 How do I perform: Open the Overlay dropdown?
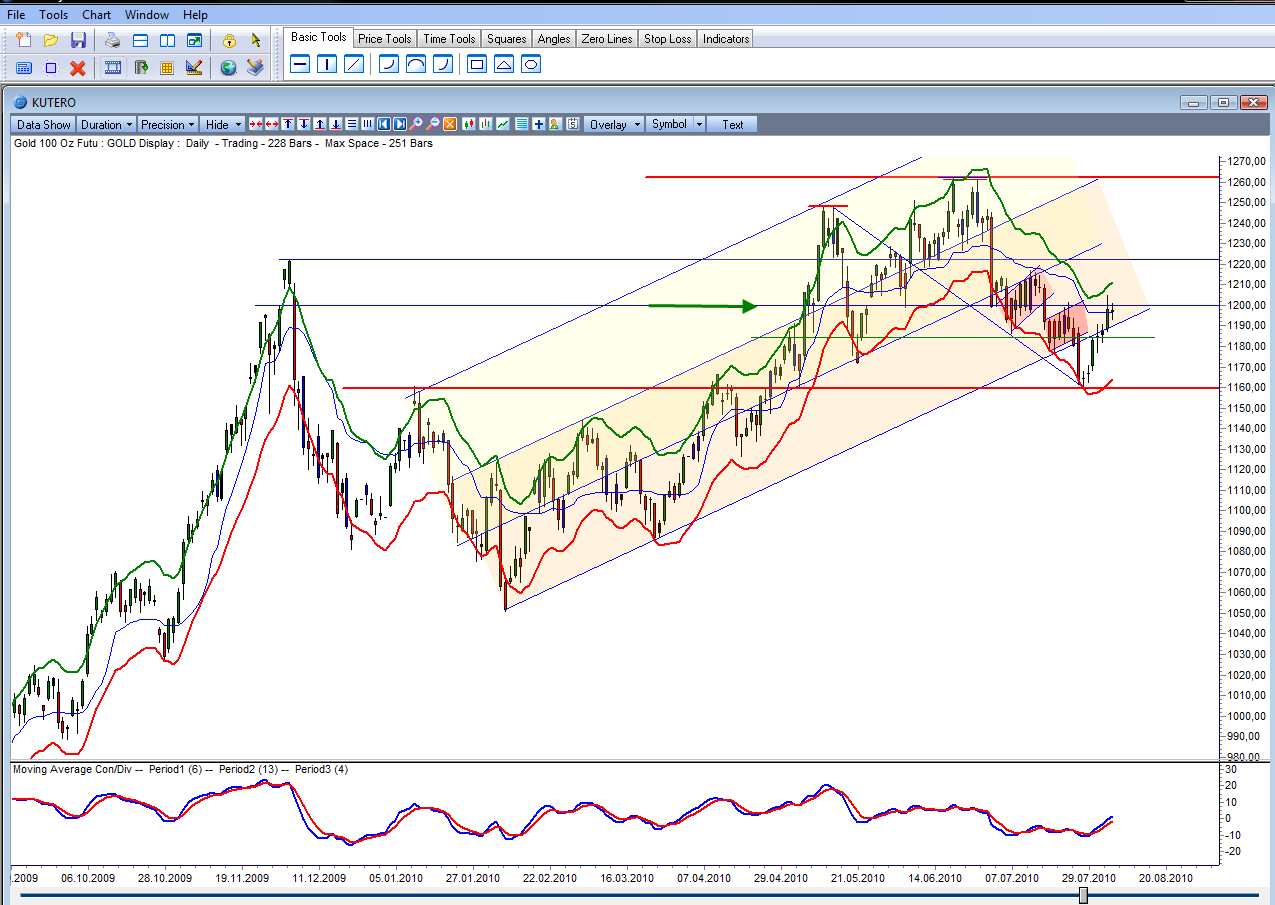click(x=613, y=125)
